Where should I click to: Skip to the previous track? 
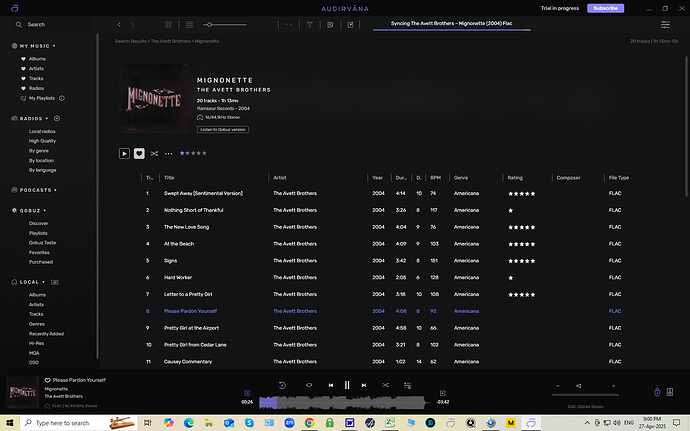[x=330, y=385]
